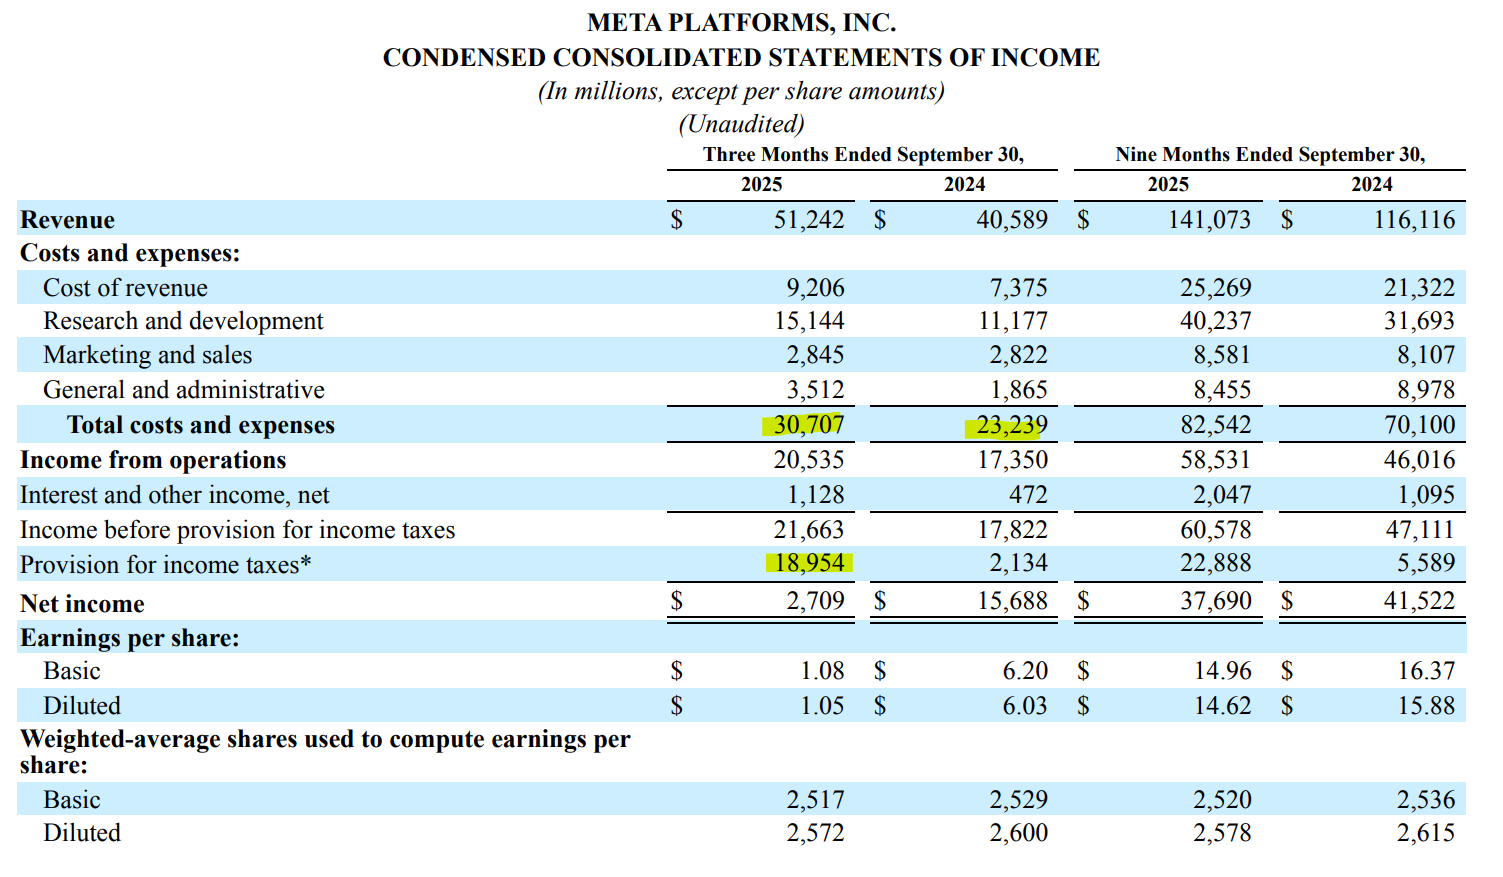Select marketing and sales value 2,845
This screenshot has width=1503, height=877.
pyautogui.click(x=815, y=355)
